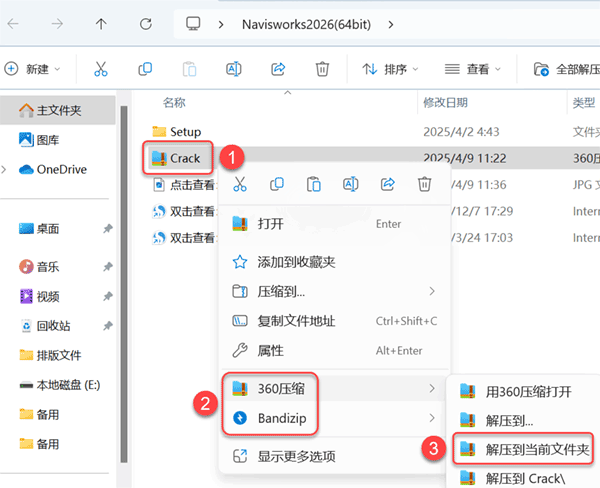The image size is (600, 488).
Task: Click the This PC monitor icon
Action: [193, 24]
